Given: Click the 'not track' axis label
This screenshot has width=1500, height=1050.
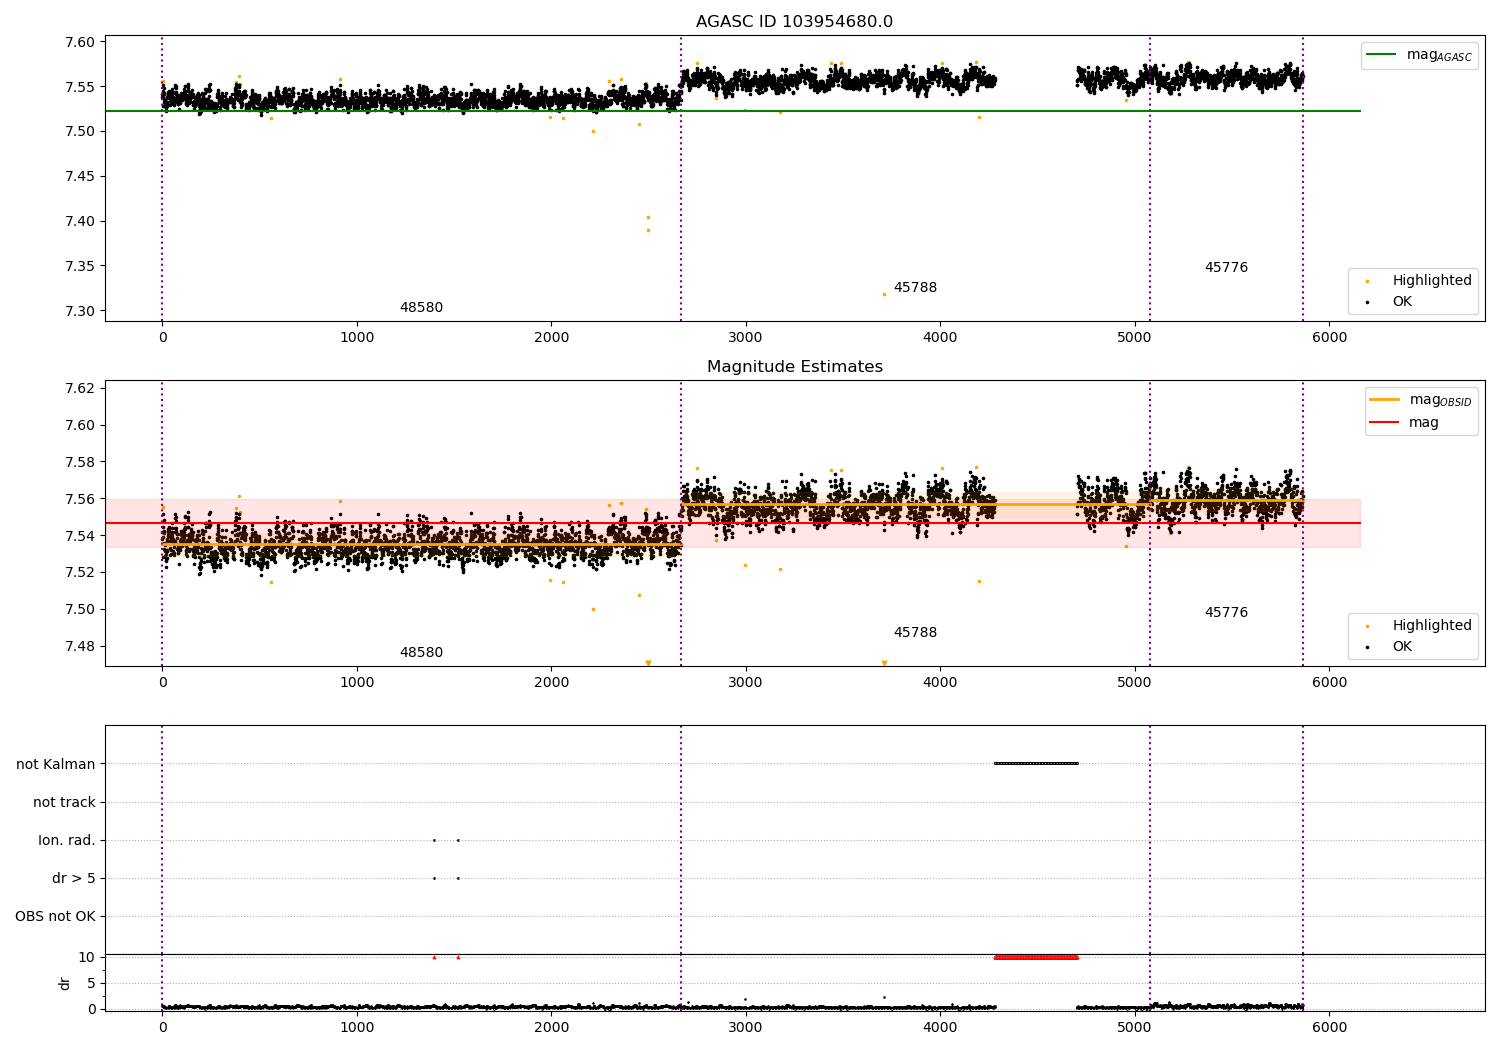Looking at the screenshot, I should click(64, 802).
